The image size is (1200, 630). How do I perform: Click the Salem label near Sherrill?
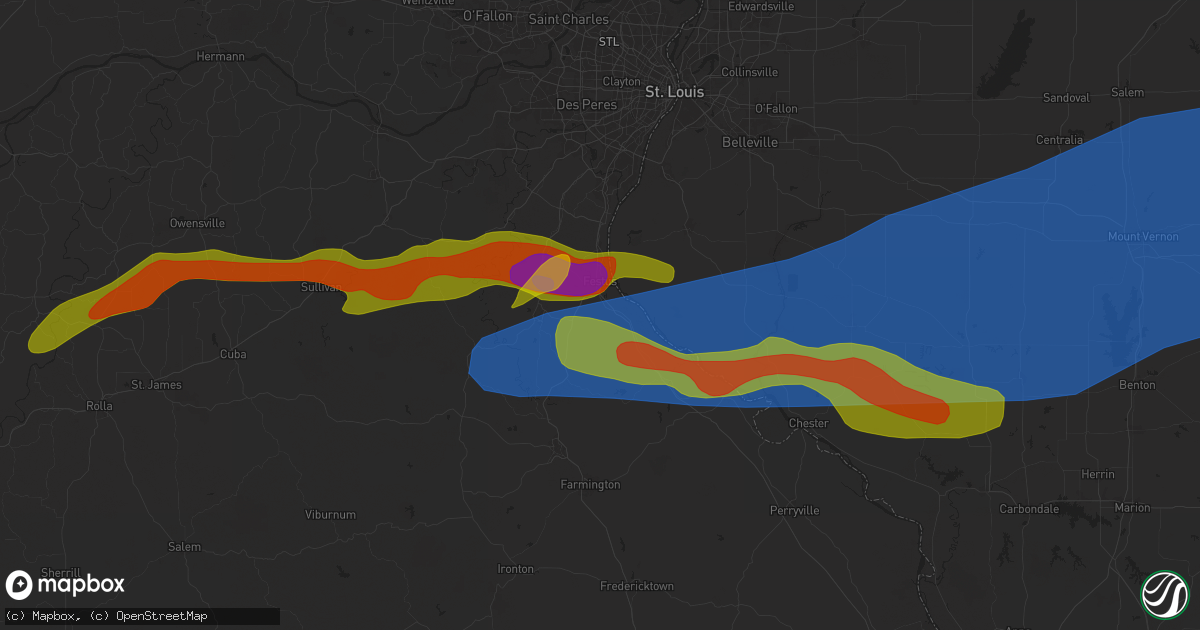coord(184,547)
